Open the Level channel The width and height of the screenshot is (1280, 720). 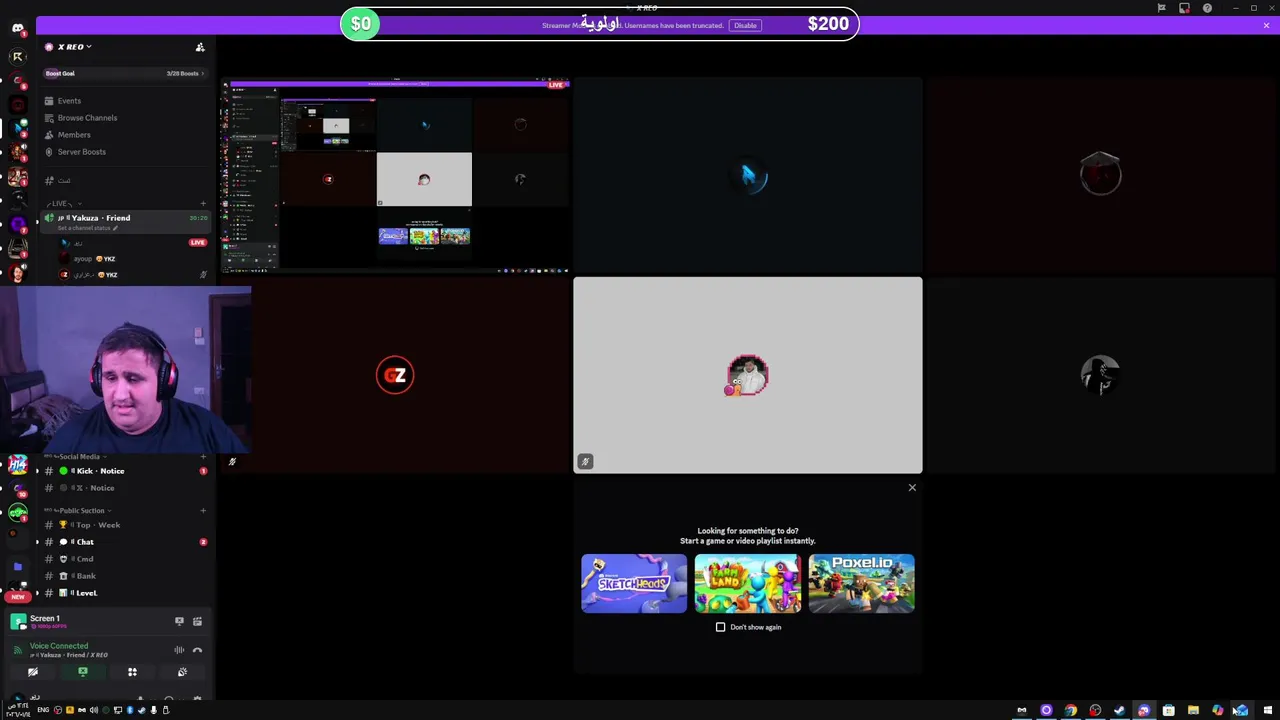coord(86,593)
